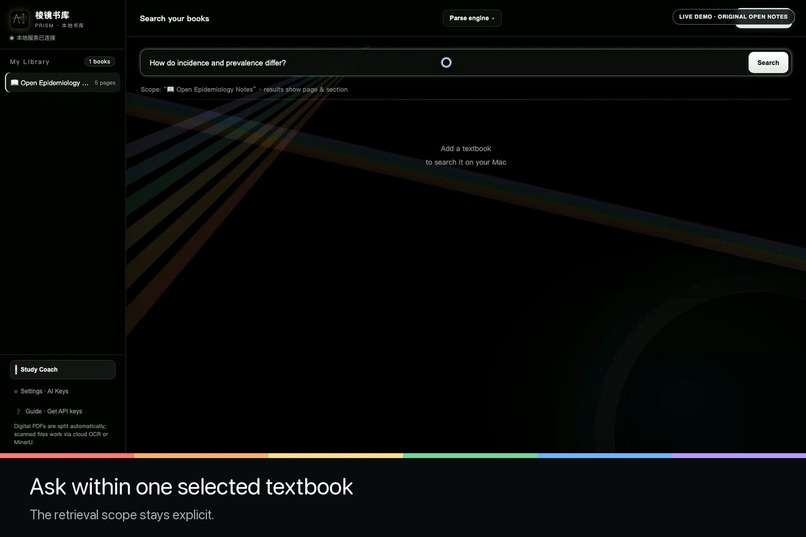Image resolution: width=806 pixels, height=537 pixels.
Task: Click the connection status dot indicator
Action: click(12, 38)
